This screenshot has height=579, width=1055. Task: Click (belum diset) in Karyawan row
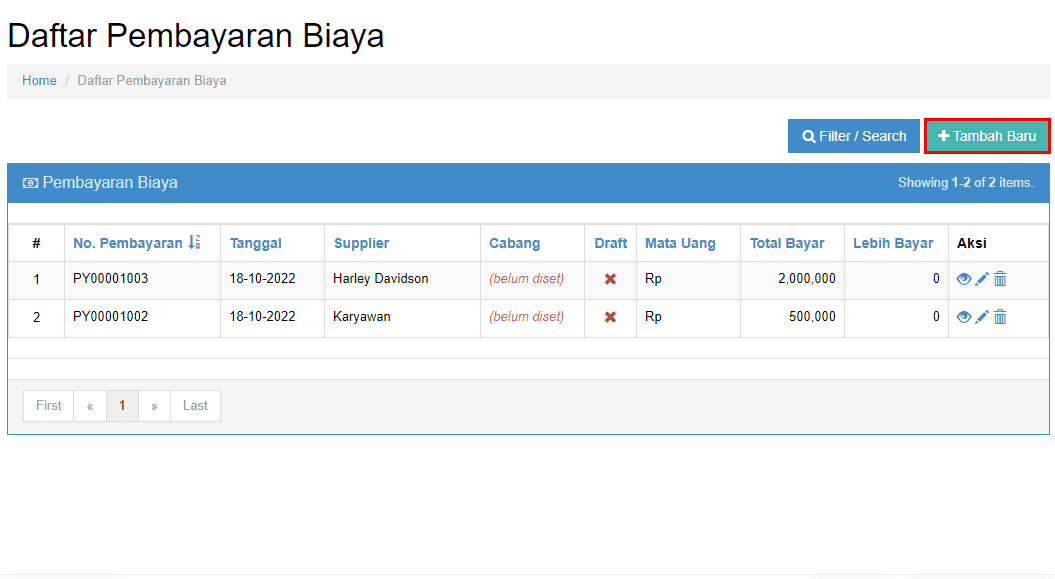tap(526, 316)
